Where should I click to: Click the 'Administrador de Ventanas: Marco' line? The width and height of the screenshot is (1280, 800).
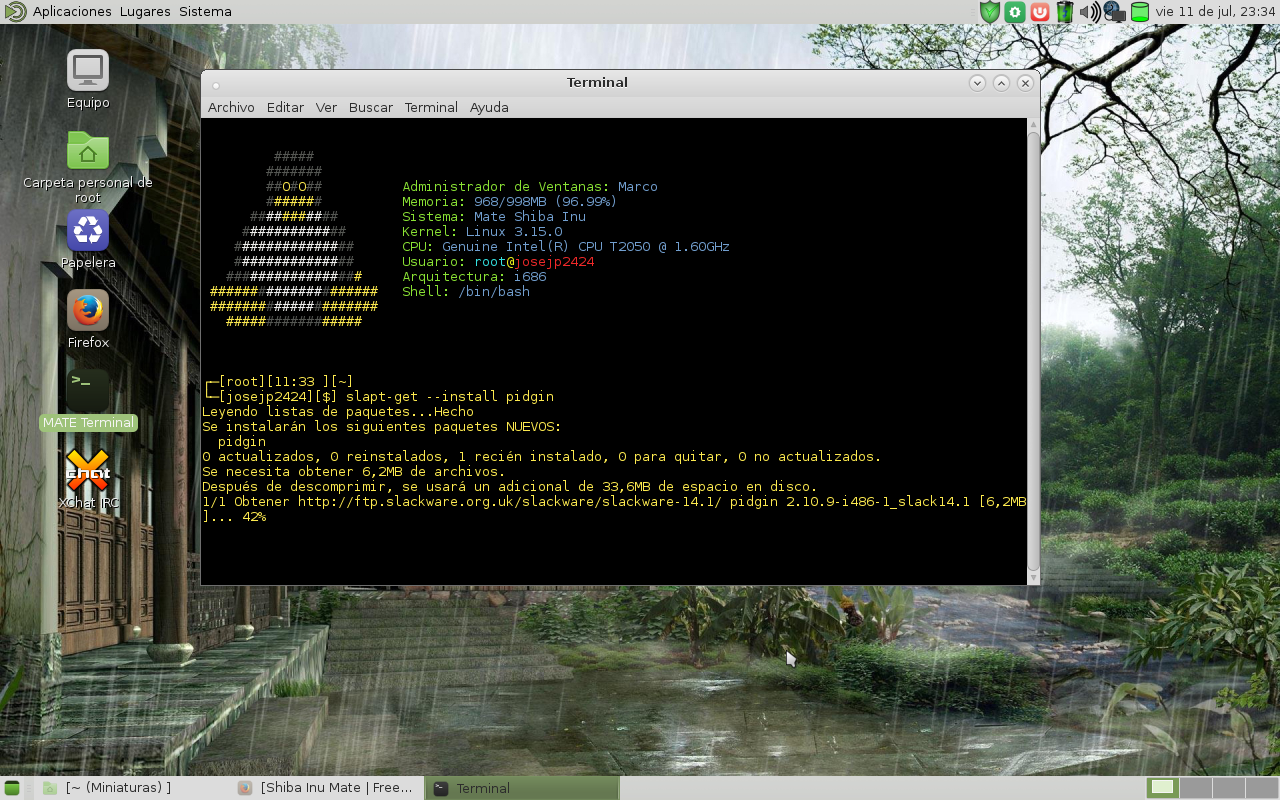530,187
